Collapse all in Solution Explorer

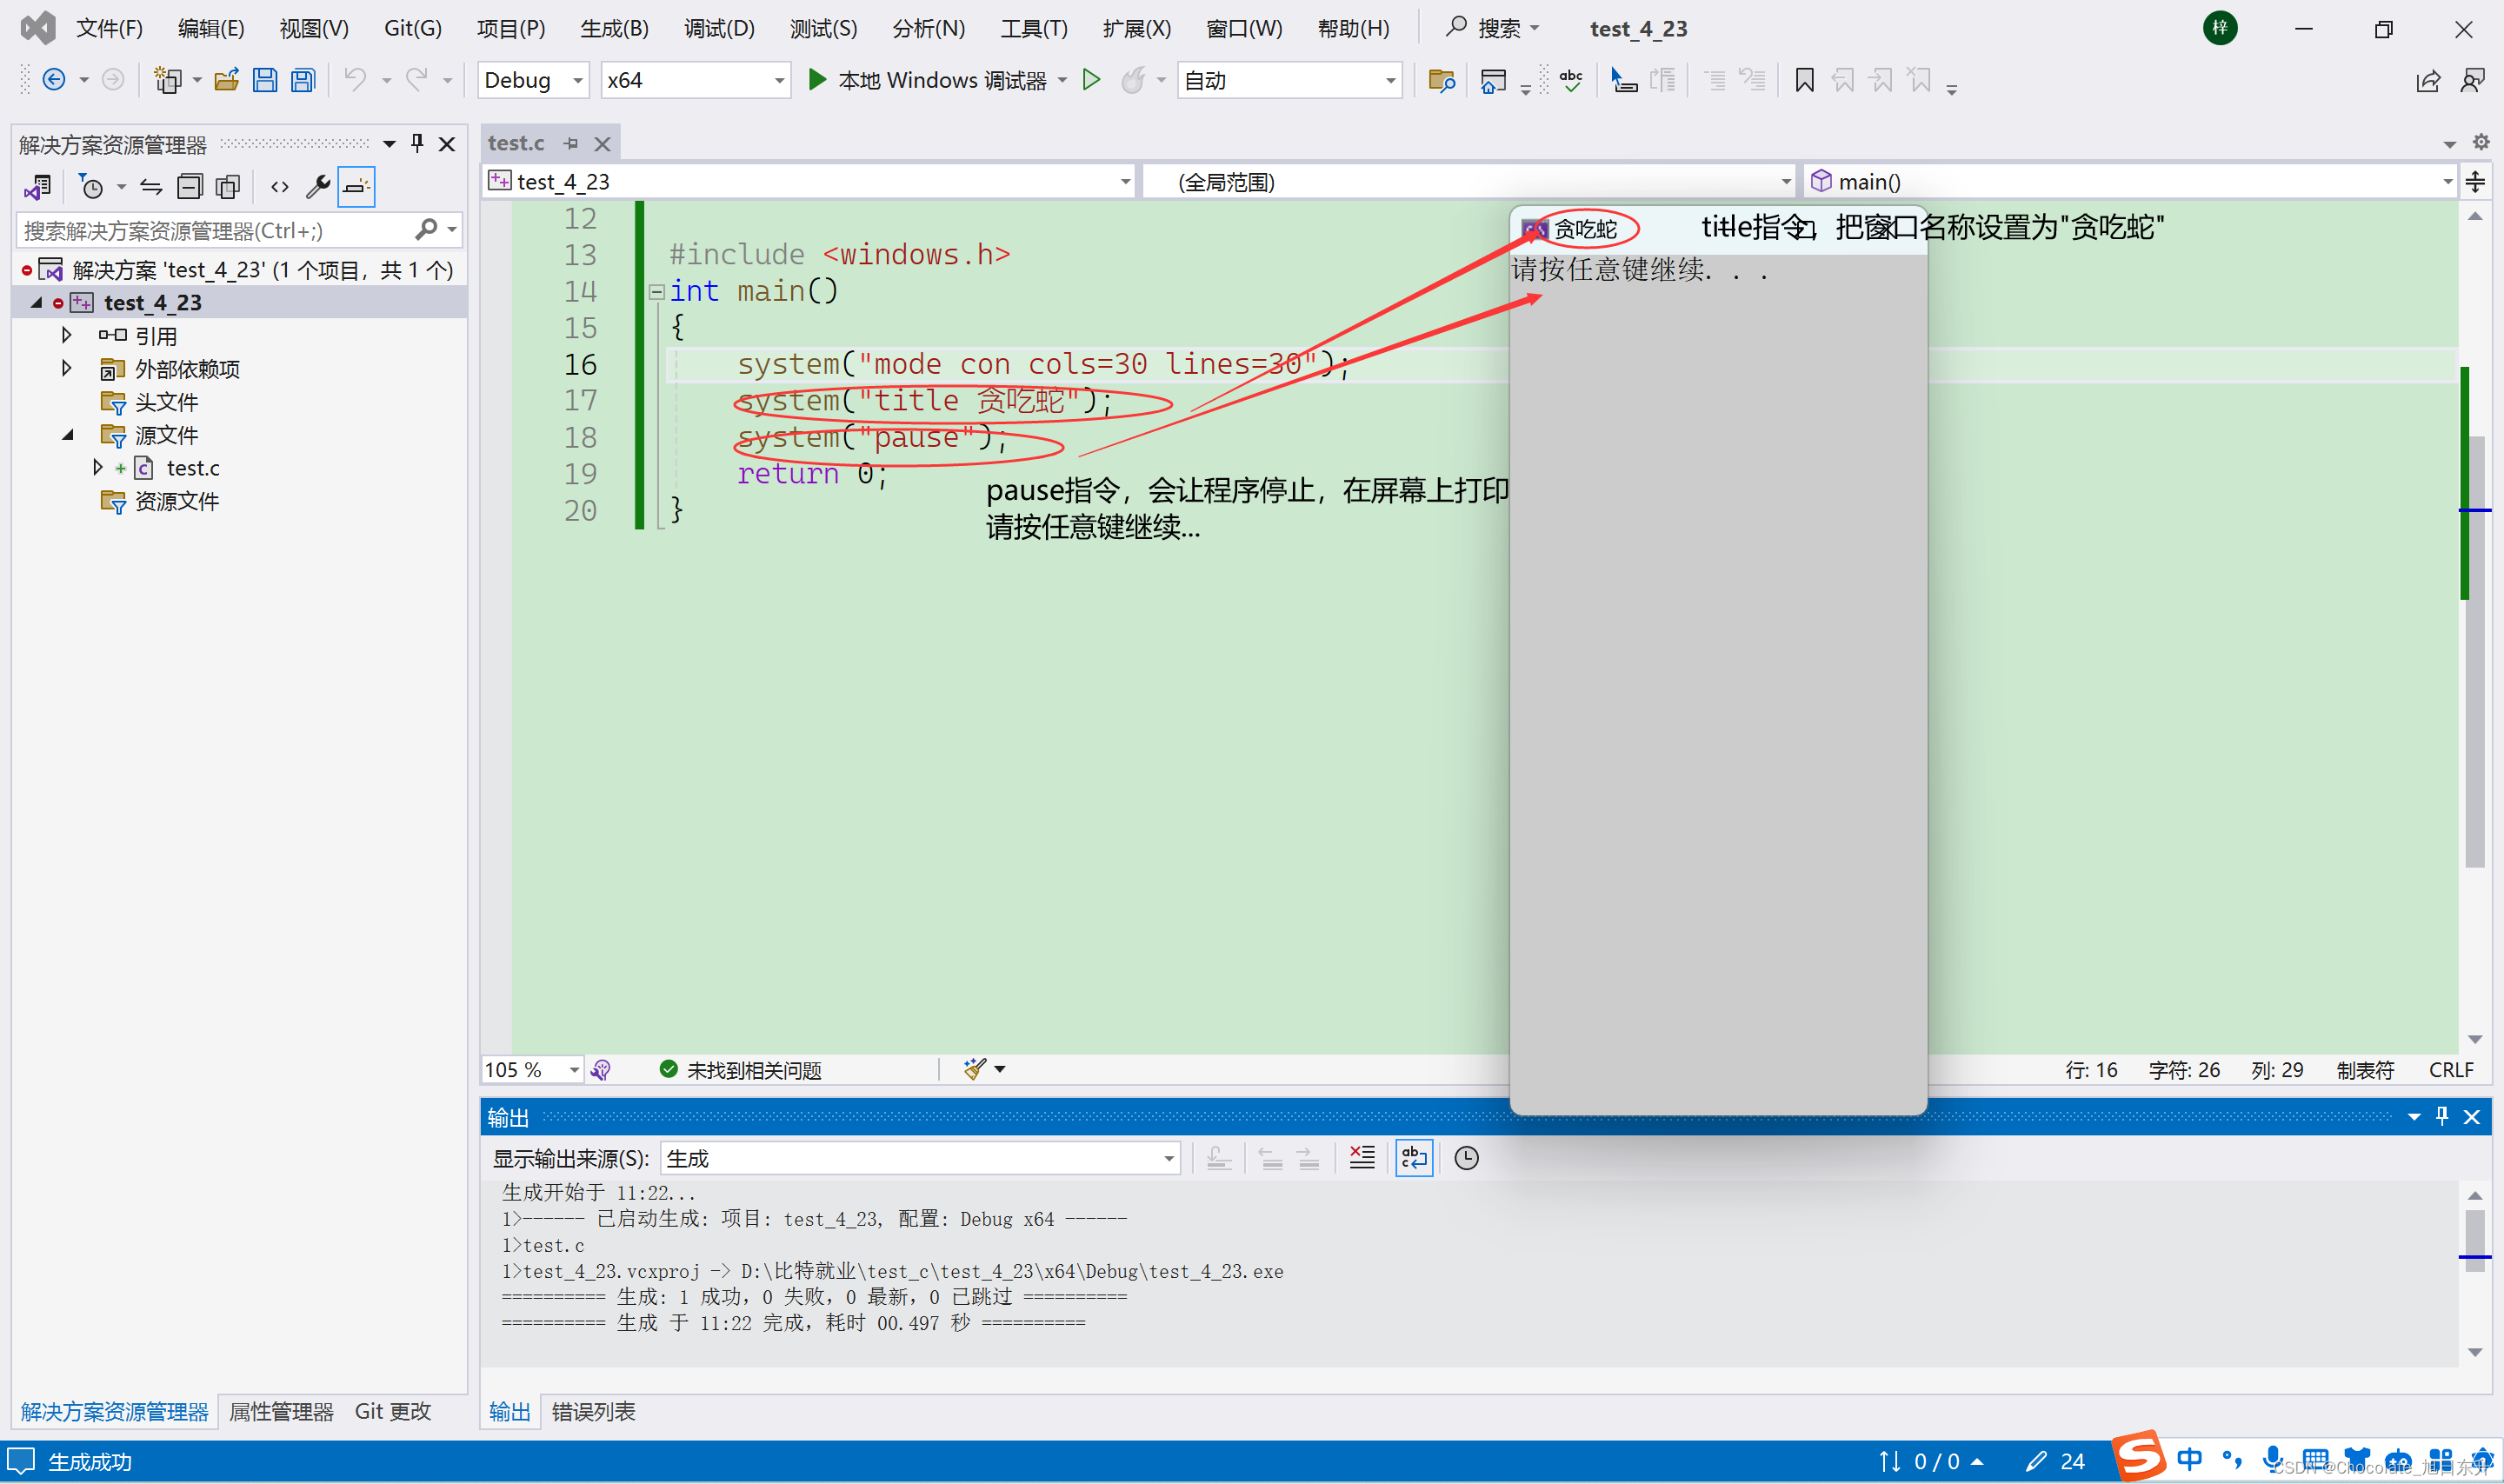(x=189, y=187)
